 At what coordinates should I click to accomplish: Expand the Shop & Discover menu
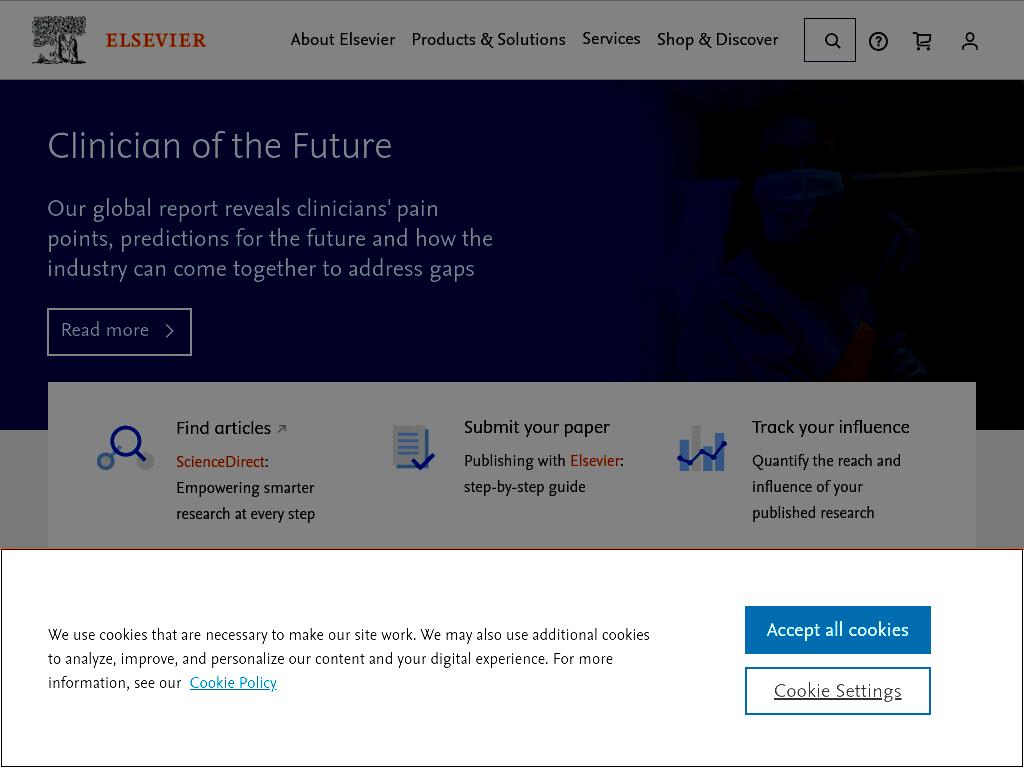tap(718, 39)
